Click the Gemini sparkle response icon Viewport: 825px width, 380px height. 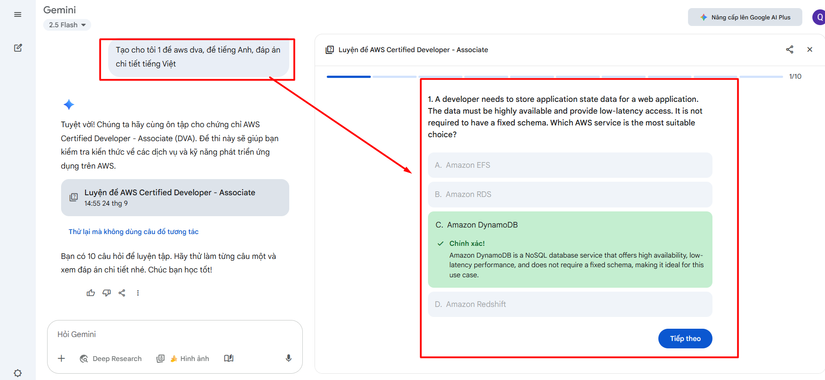(69, 105)
